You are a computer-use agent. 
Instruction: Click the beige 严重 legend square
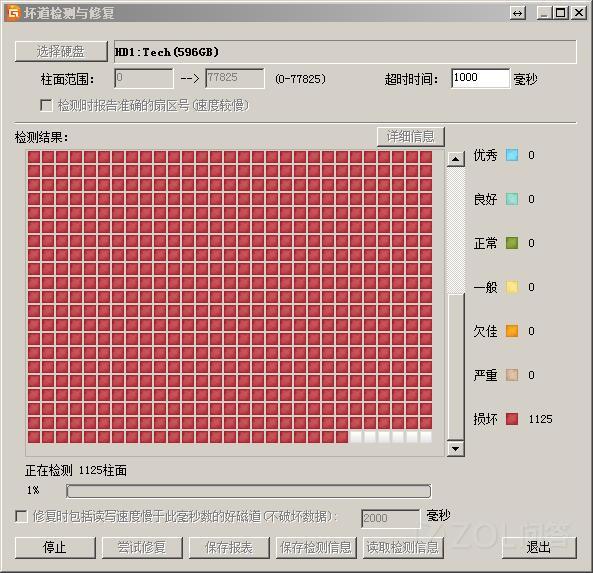pyautogui.click(x=512, y=375)
